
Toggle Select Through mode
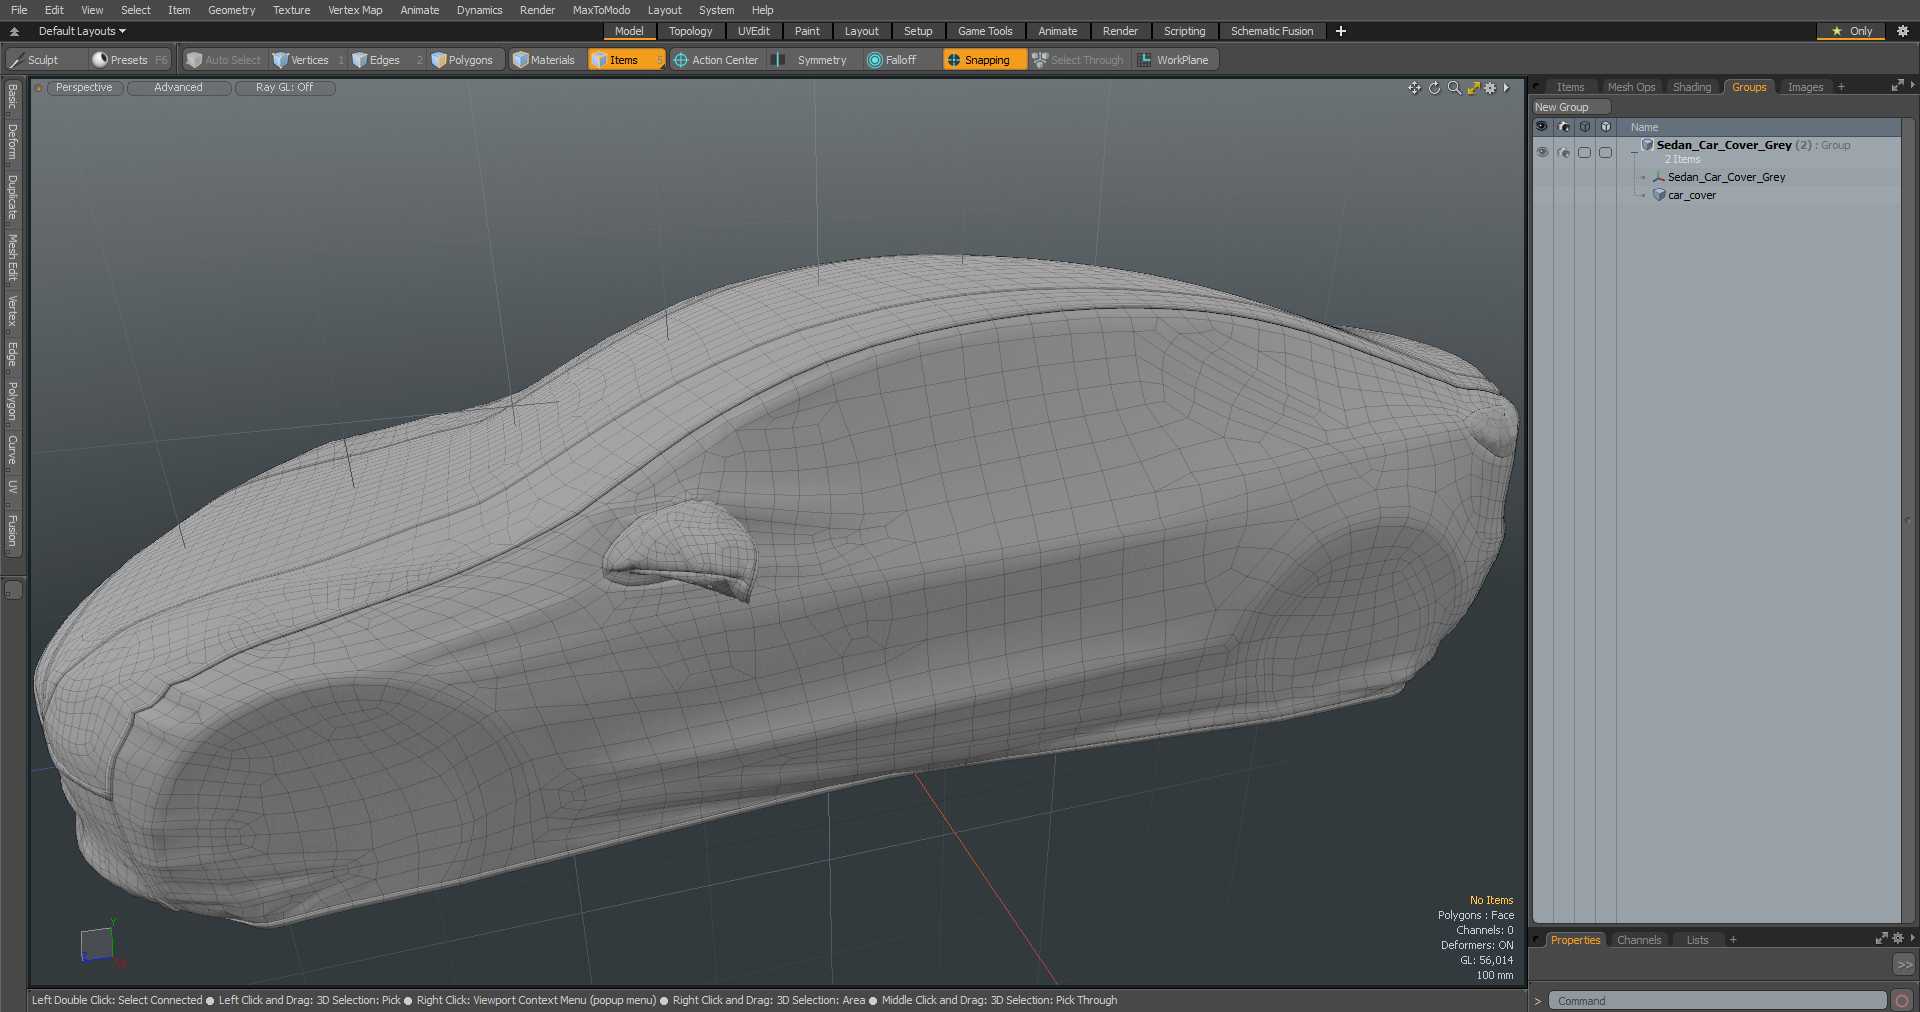(1078, 60)
